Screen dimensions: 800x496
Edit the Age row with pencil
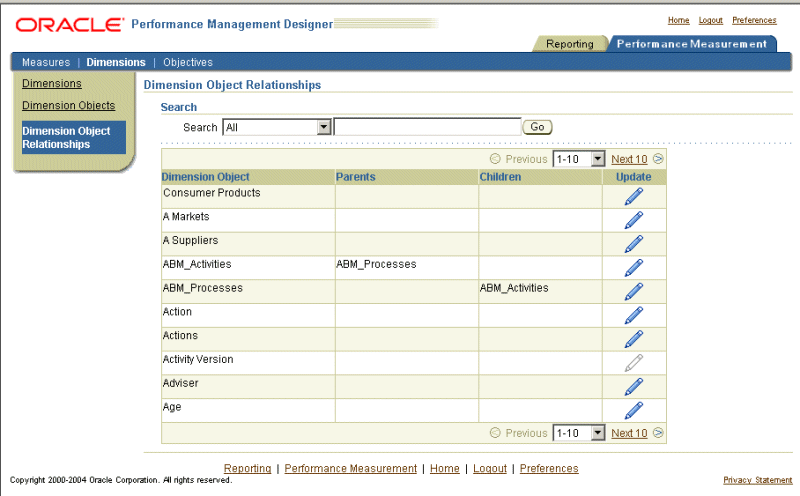(634, 411)
